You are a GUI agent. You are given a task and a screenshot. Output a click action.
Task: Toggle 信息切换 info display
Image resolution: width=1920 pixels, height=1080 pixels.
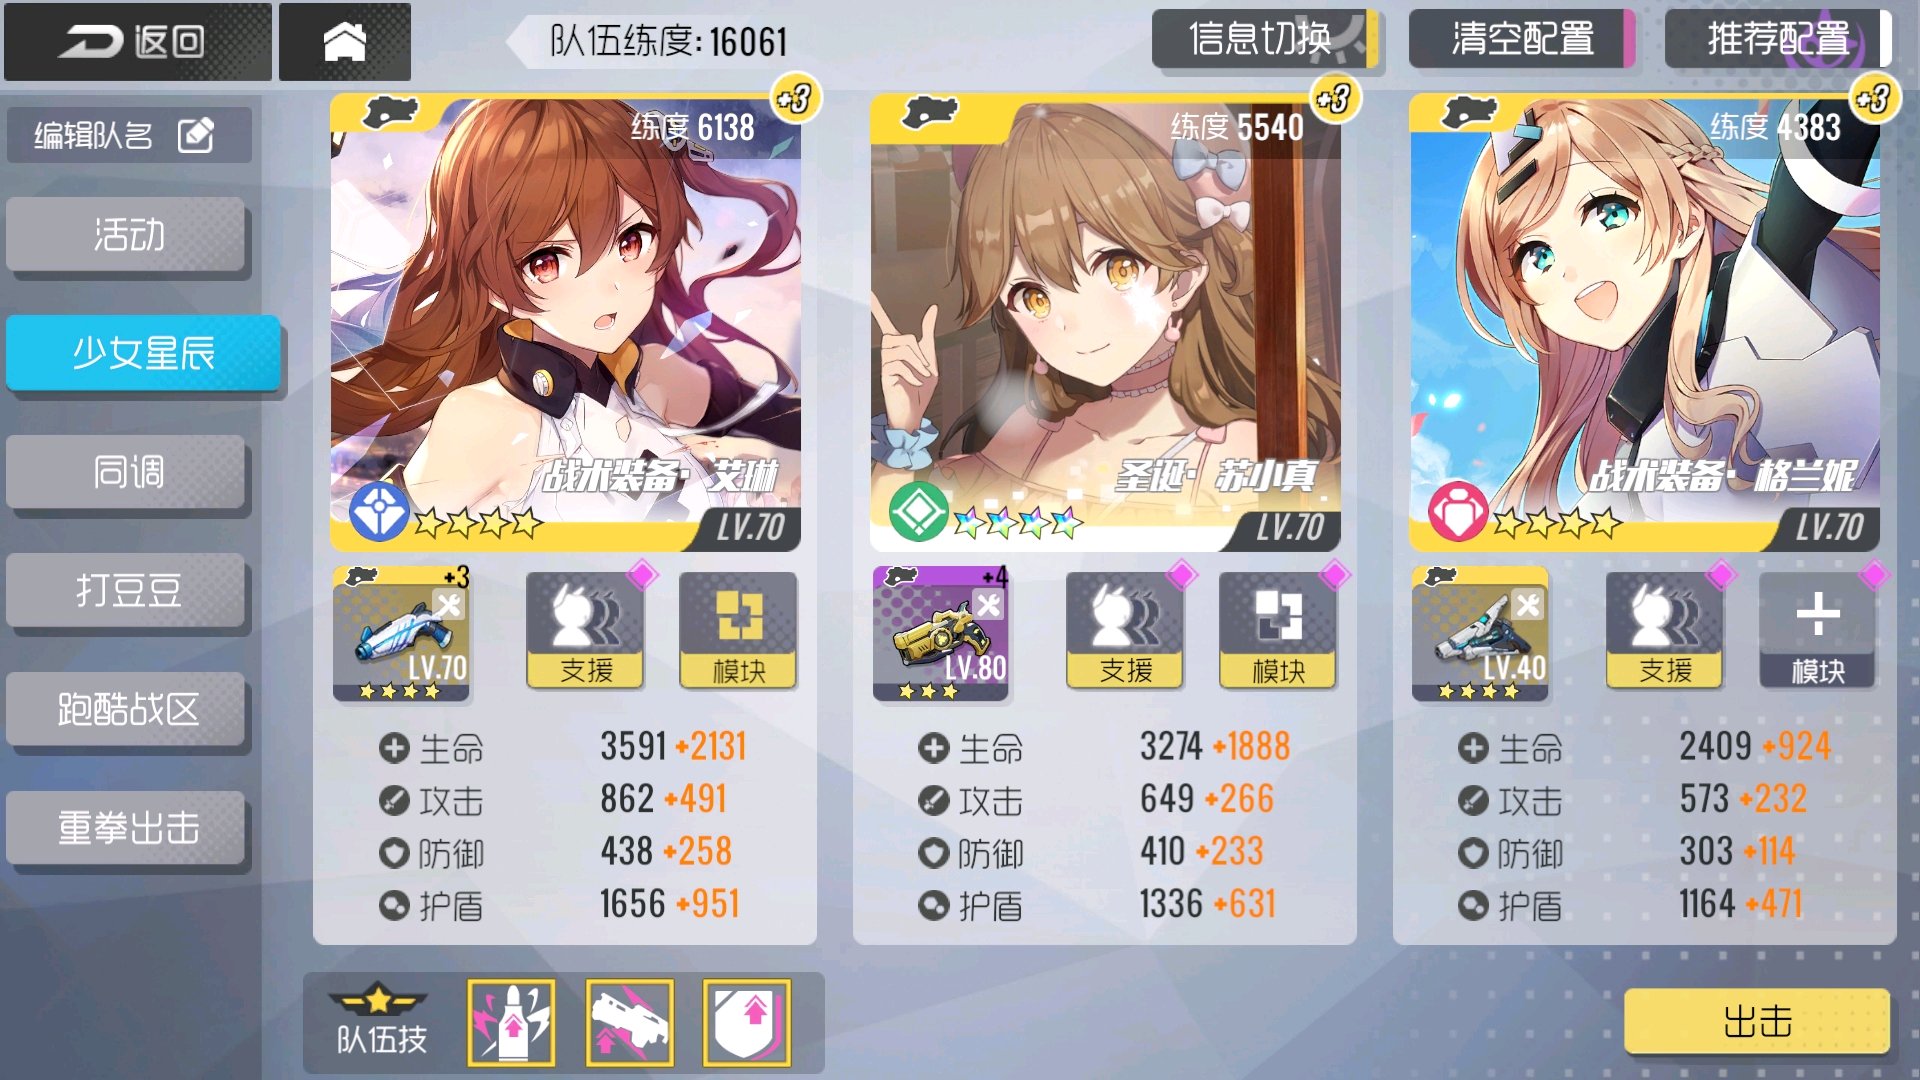tap(1264, 39)
